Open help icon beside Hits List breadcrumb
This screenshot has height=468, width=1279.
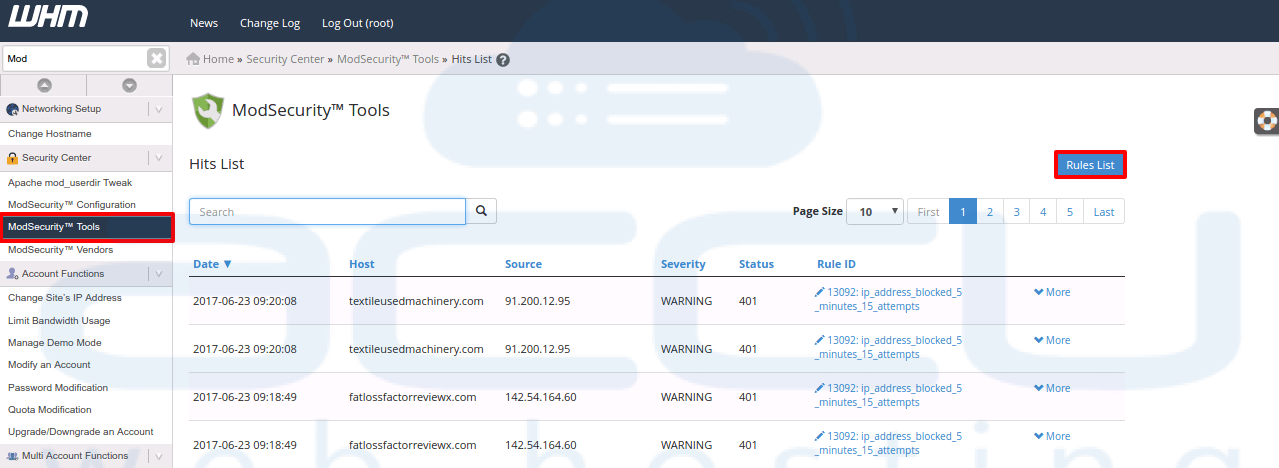(x=503, y=60)
